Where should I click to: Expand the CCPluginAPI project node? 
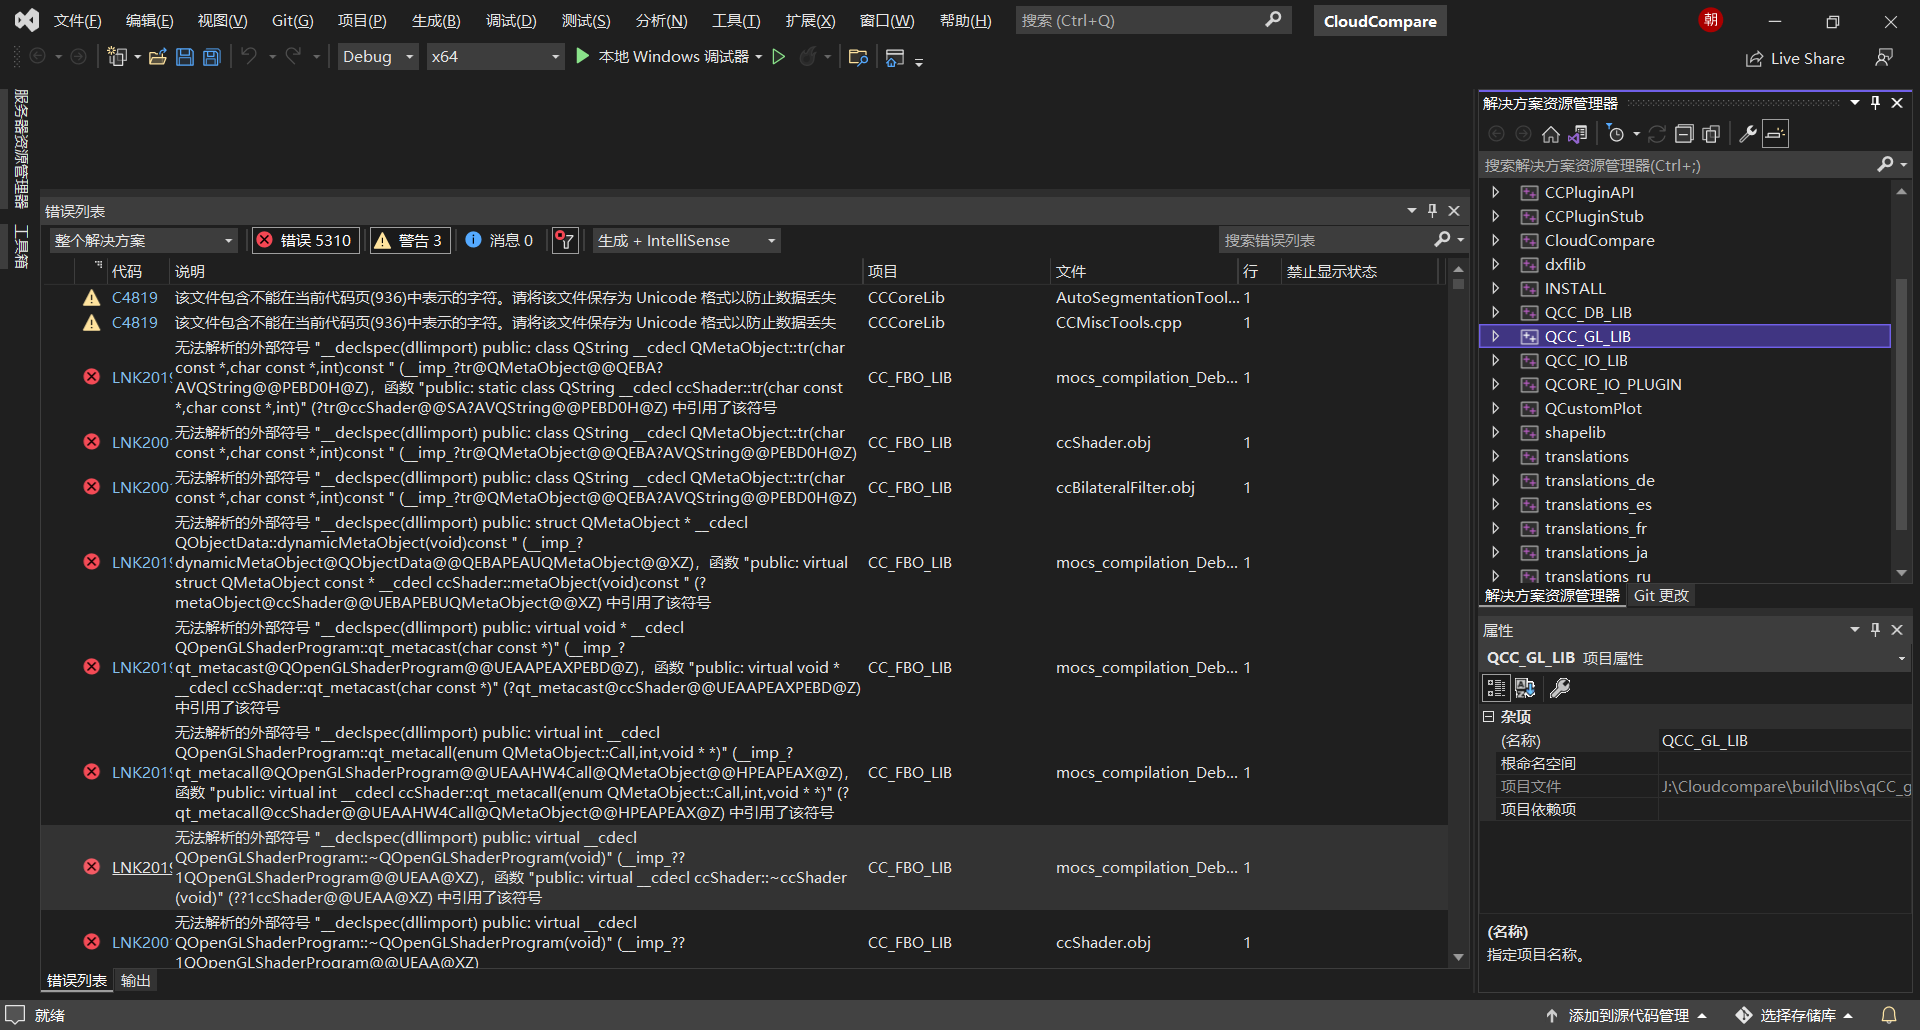coord(1495,192)
